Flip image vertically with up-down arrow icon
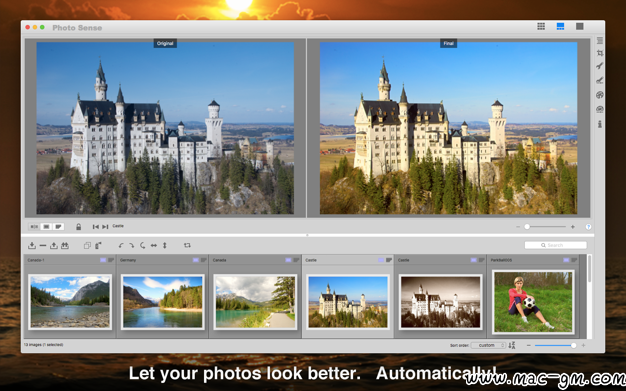This screenshot has height=391, width=626. pos(164,245)
